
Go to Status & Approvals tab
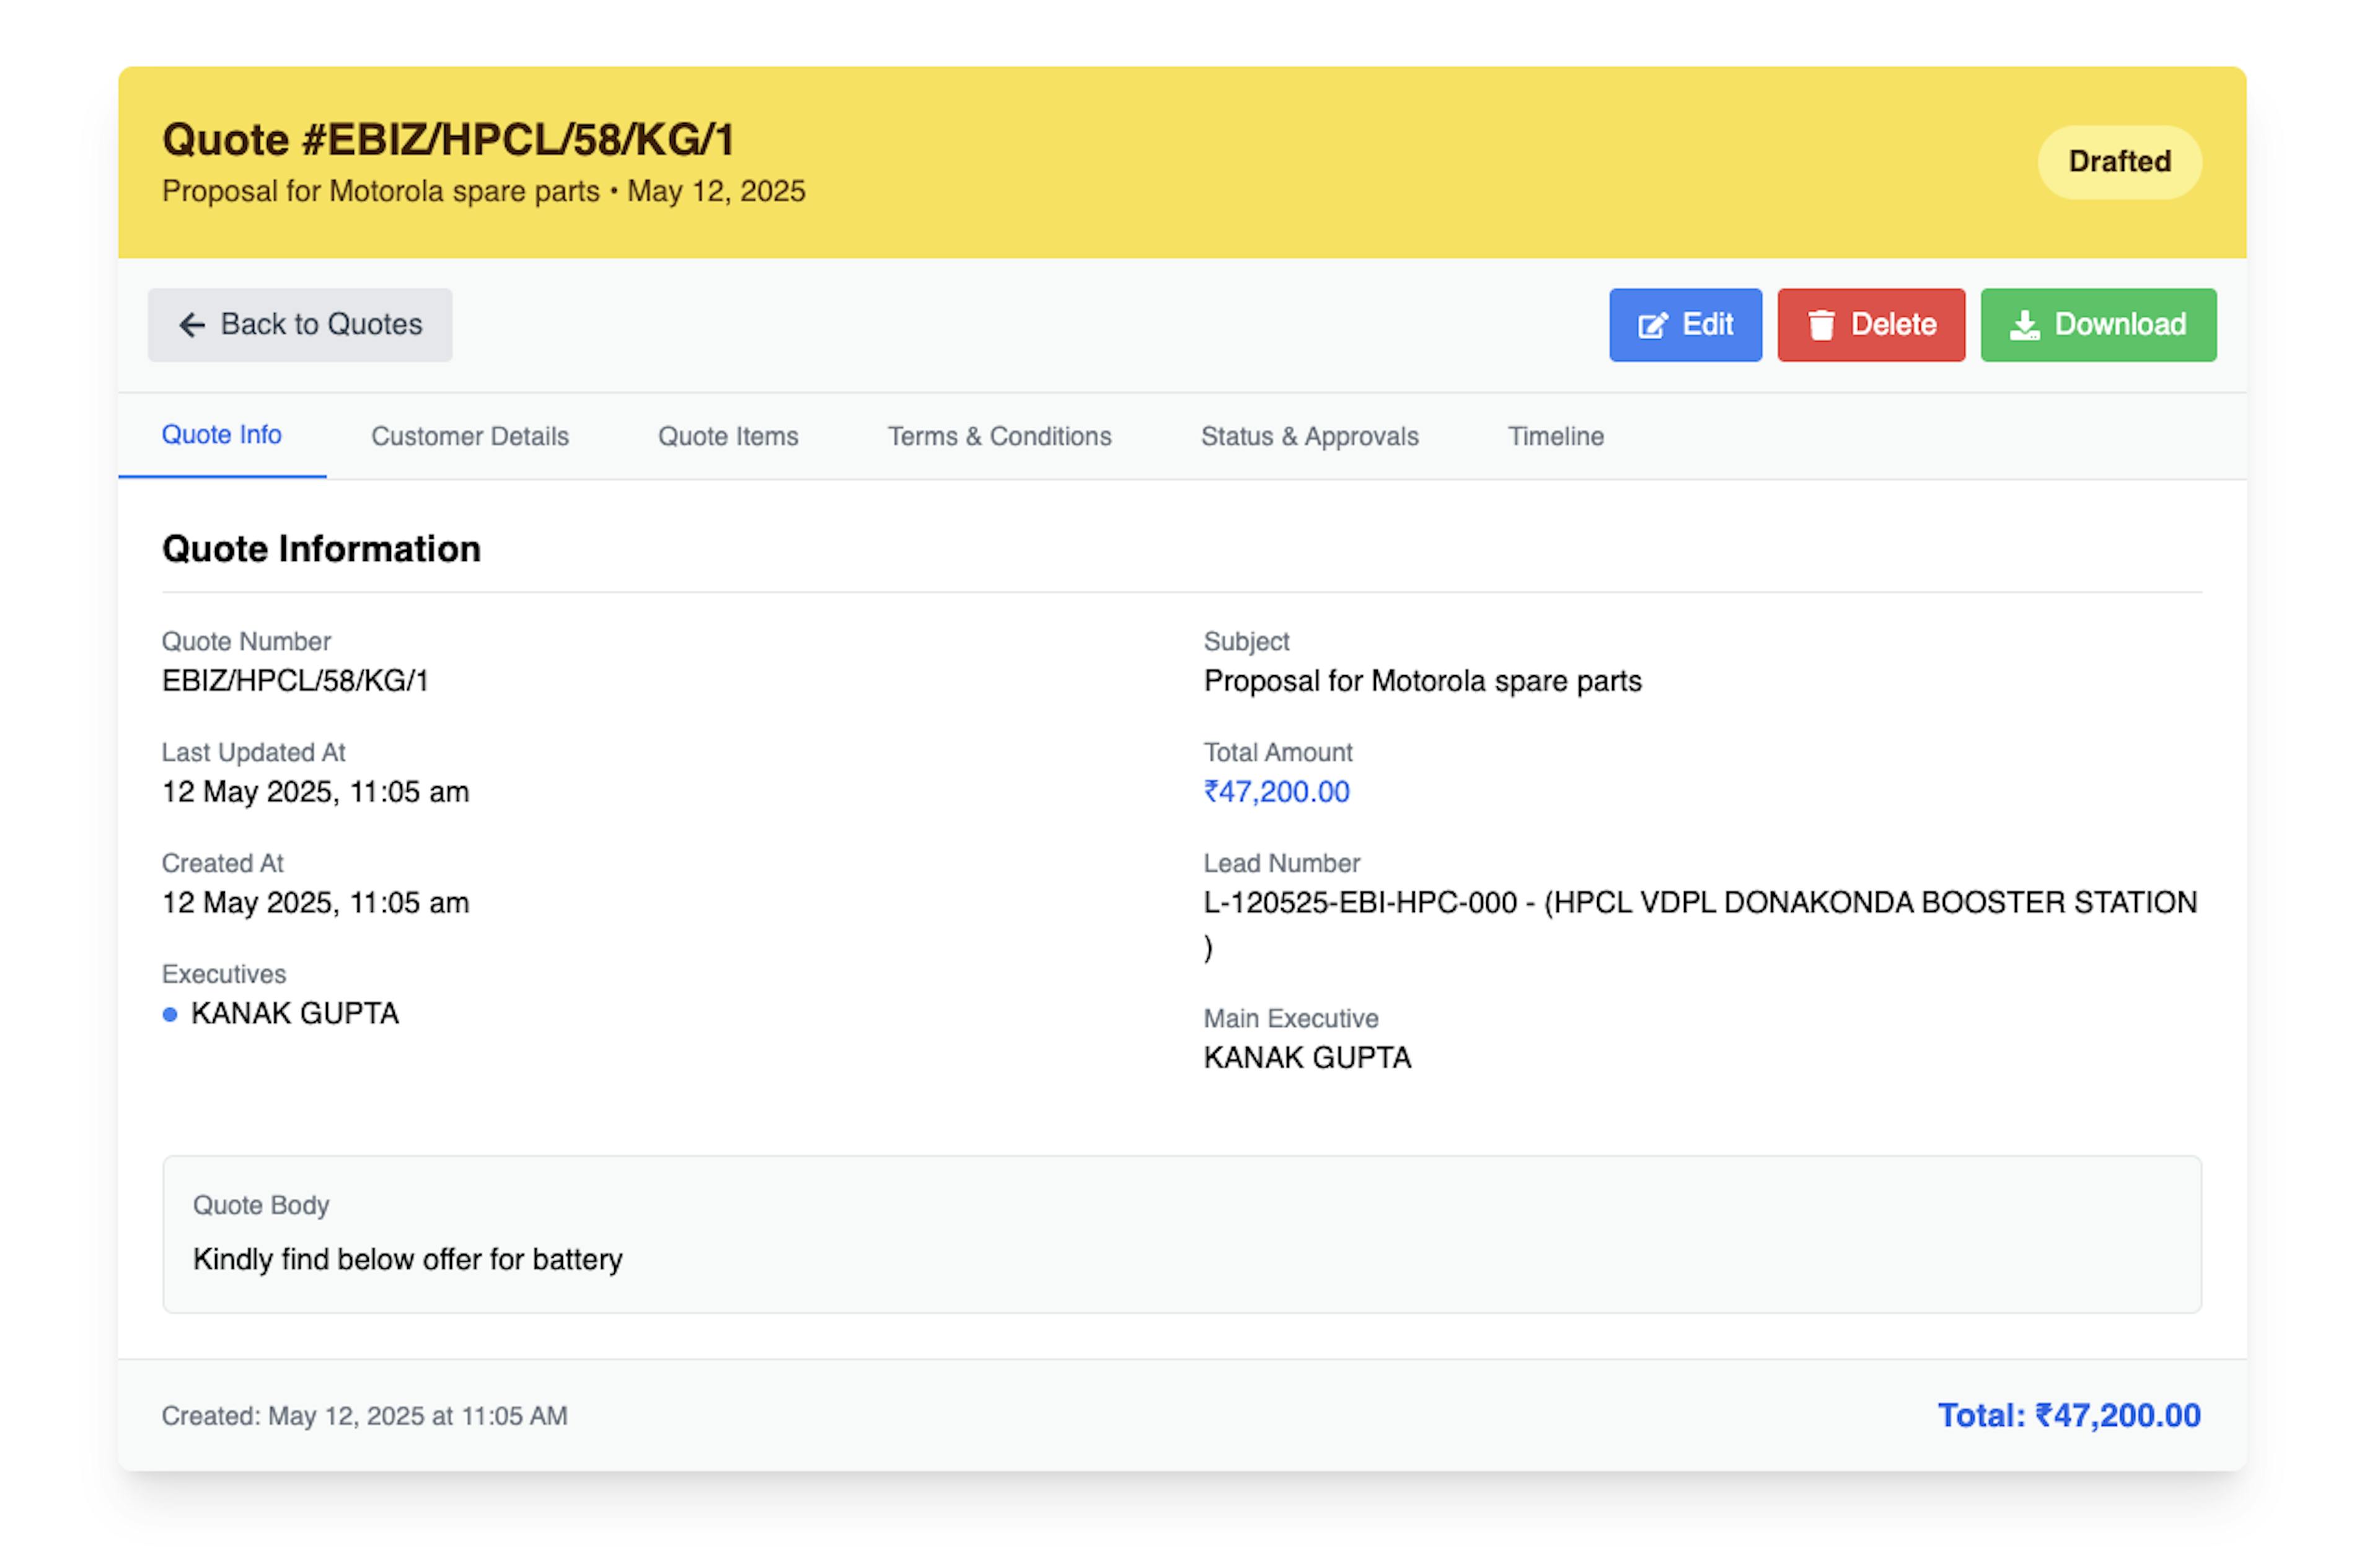click(x=1309, y=436)
